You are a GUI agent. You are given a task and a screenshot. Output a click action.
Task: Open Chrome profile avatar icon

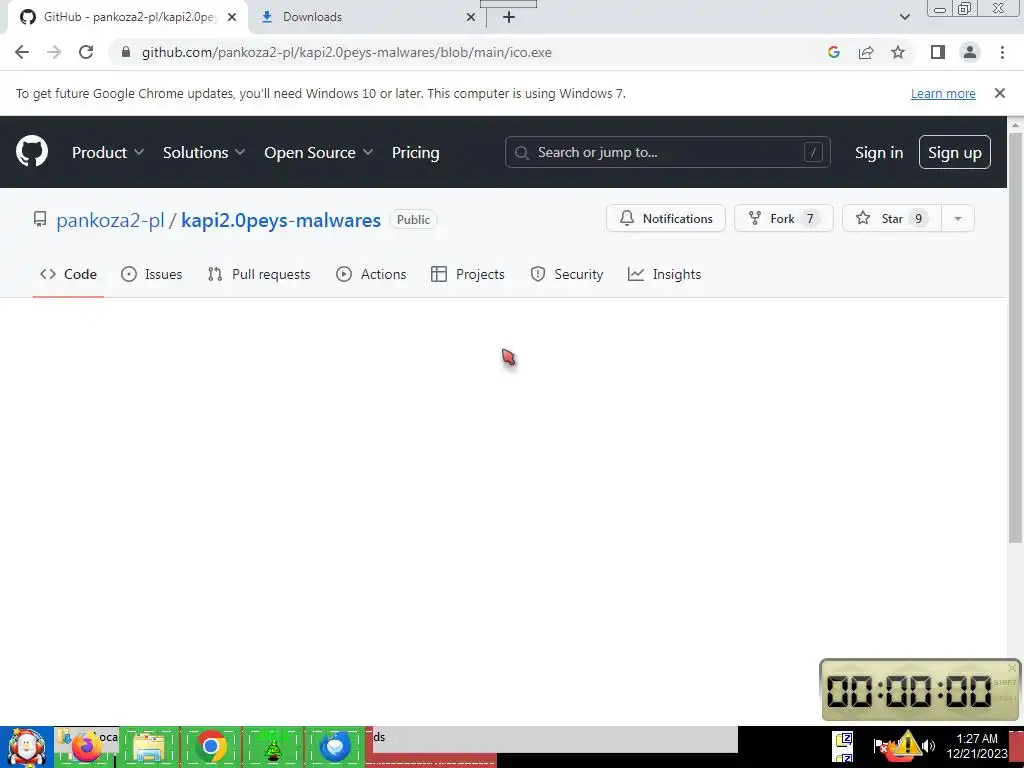coord(970,52)
